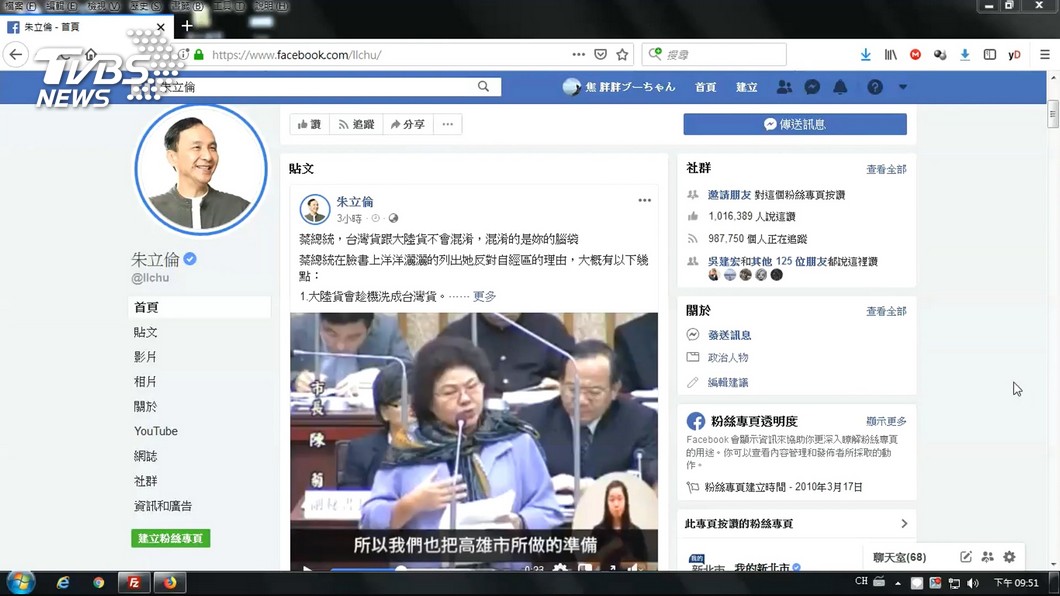The image size is (1060, 596).
Task: Click the 追蹤 follow button
Action: point(356,124)
